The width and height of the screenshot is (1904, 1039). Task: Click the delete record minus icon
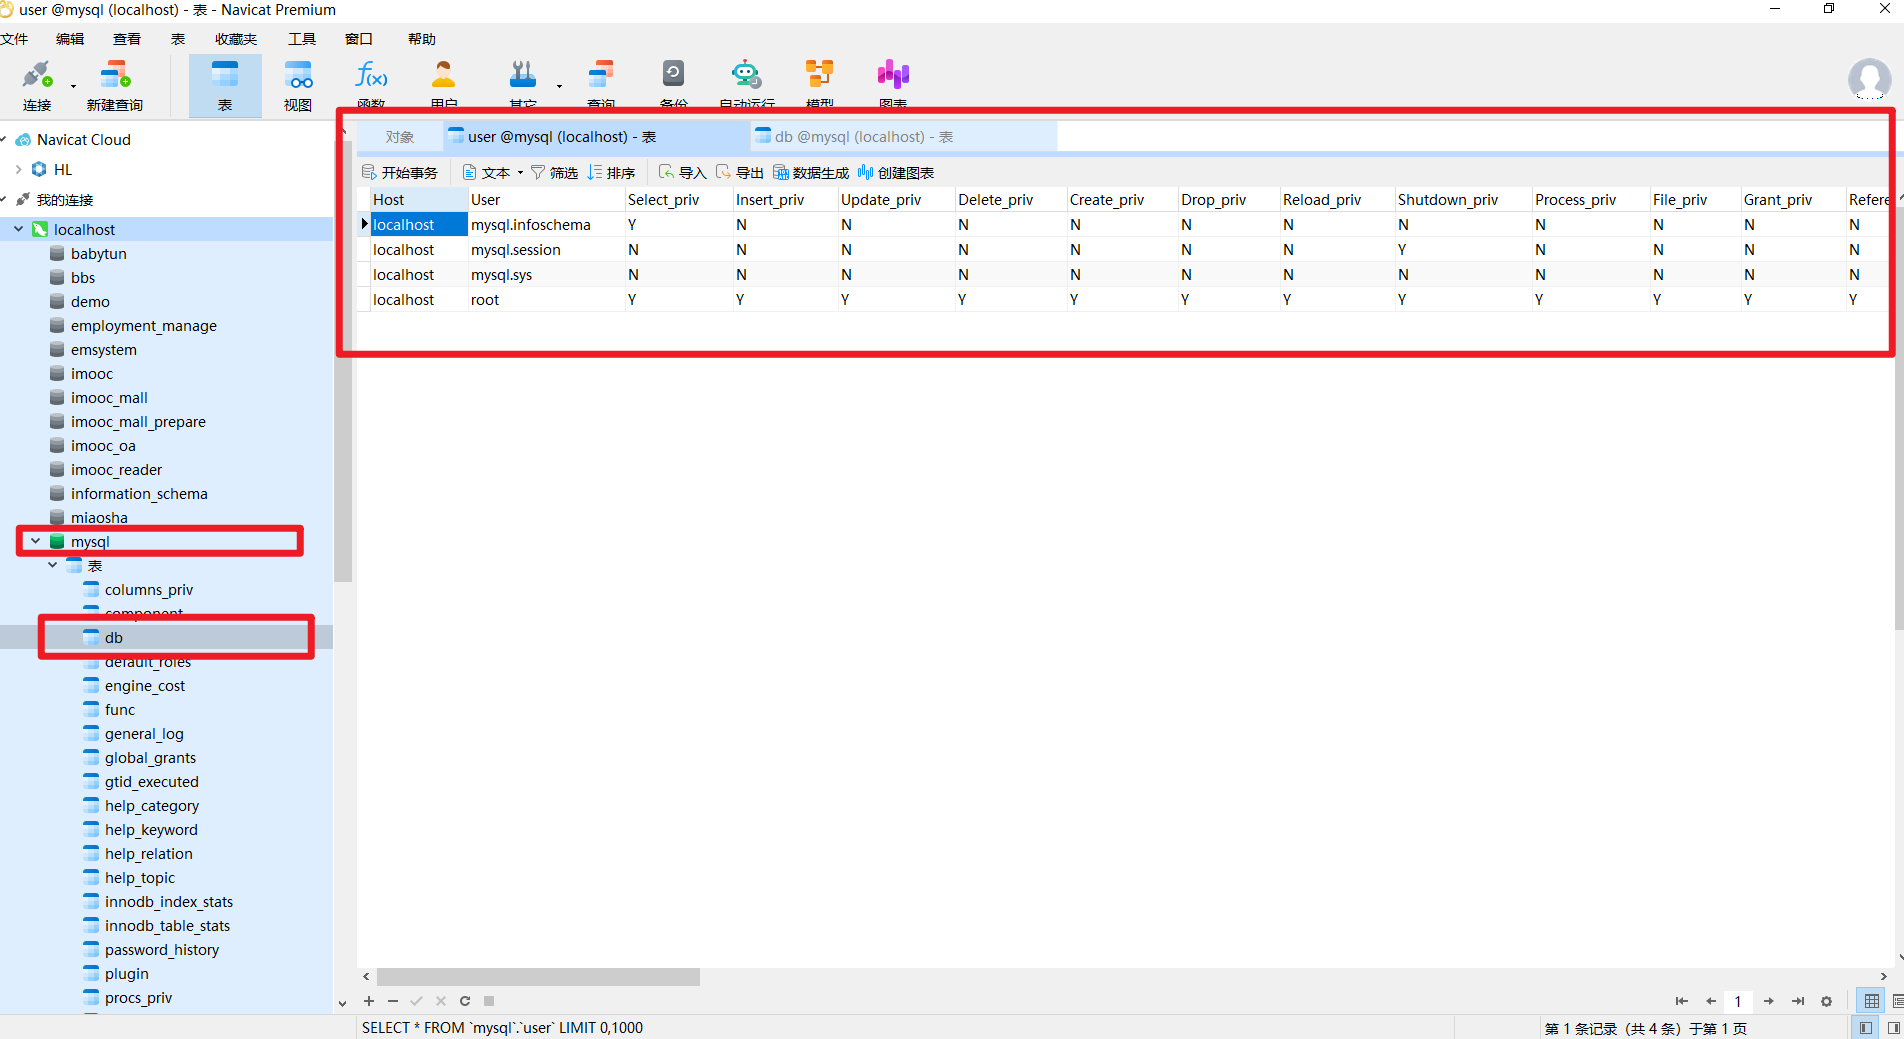(393, 1001)
